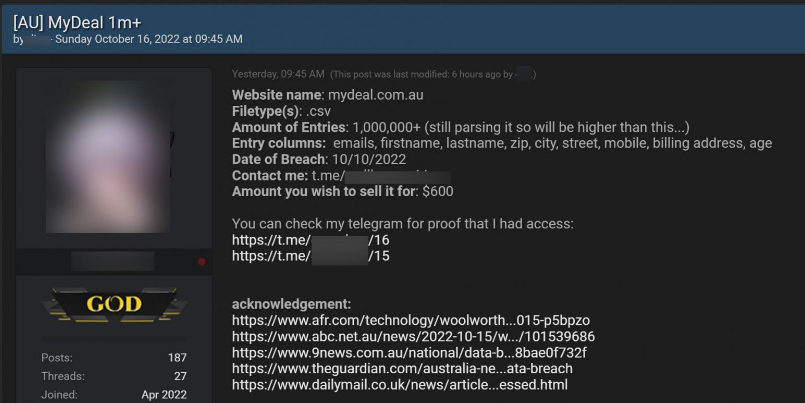Image resolution: width=805 pixels, height=403 pixels.
Task: Open the 9news.com.au national link
Action: [x=409, y=352]
